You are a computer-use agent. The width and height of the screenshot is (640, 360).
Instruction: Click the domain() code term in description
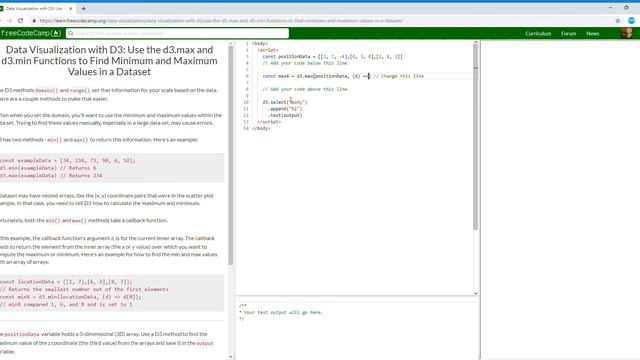(47, 90)
